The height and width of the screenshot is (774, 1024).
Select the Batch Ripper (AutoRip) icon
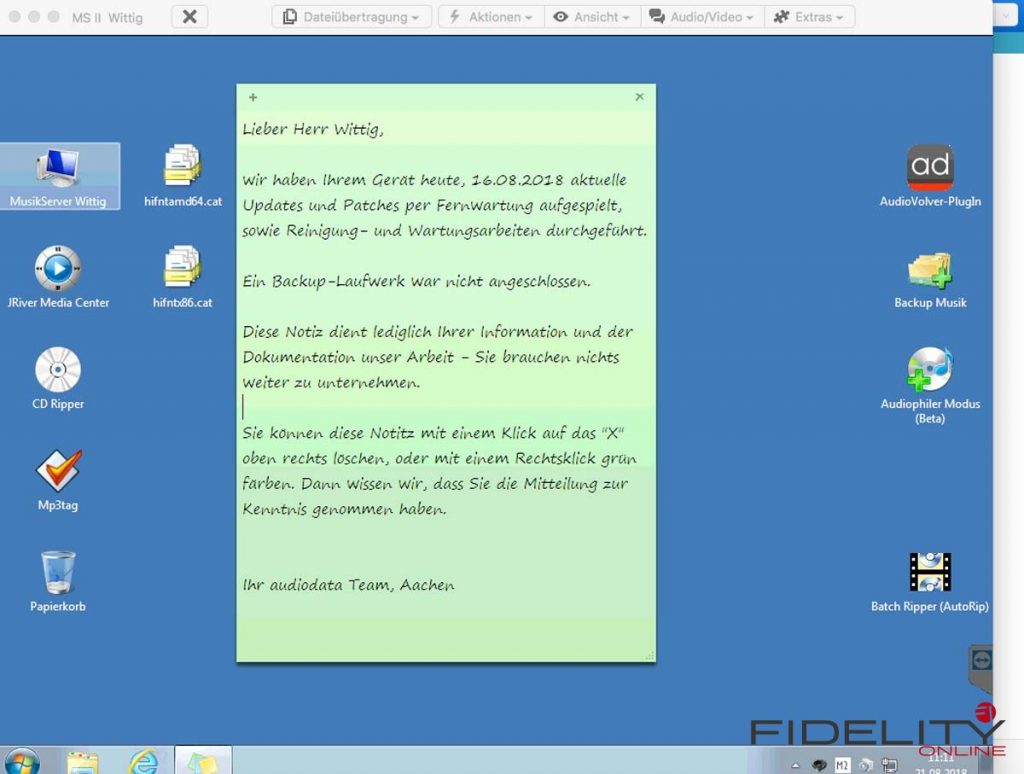point(930,573)
